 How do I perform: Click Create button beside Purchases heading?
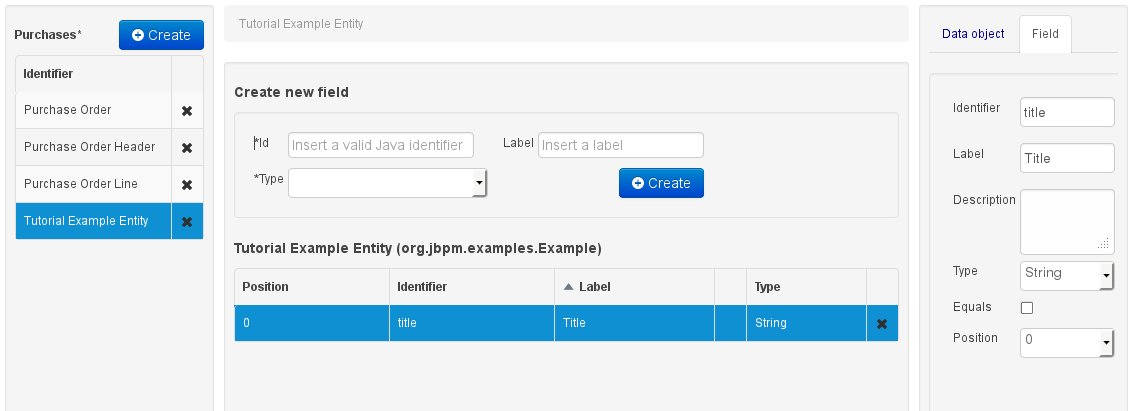pos(161,35)
